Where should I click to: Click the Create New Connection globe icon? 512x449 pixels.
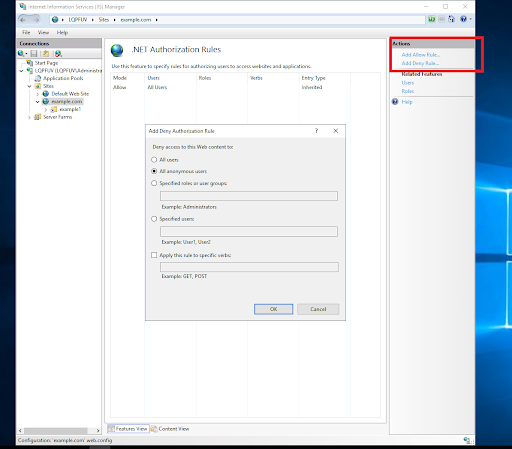click(x=21, y=53)
